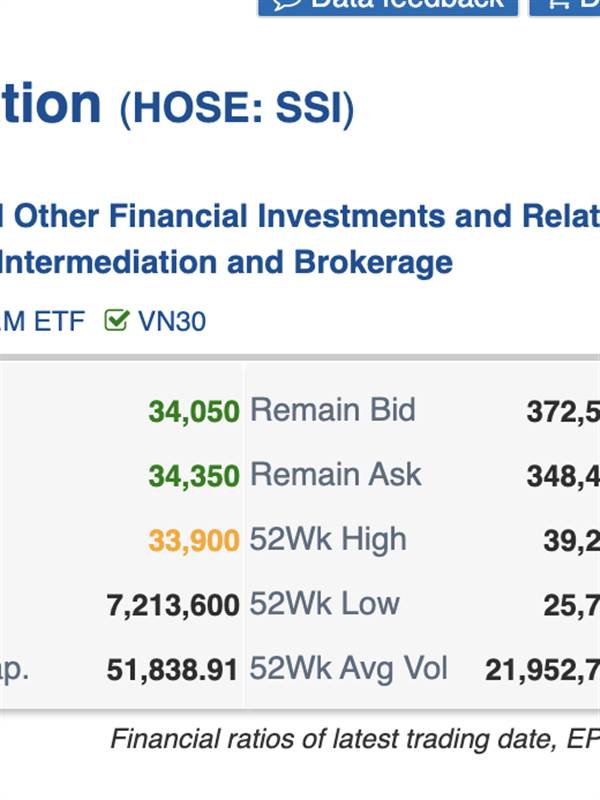Open the ETF tag link
600x800 pixels.
click(x=42, y=321)
